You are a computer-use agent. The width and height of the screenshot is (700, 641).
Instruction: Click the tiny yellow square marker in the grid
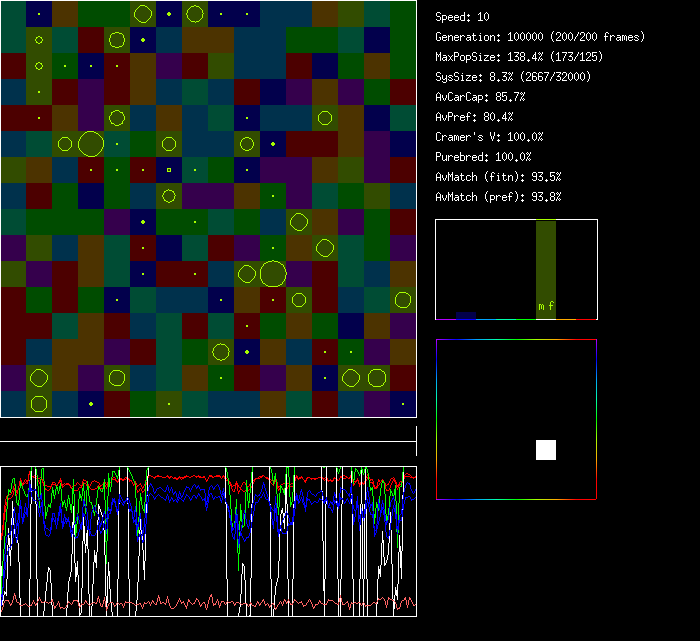click(169, 169)
